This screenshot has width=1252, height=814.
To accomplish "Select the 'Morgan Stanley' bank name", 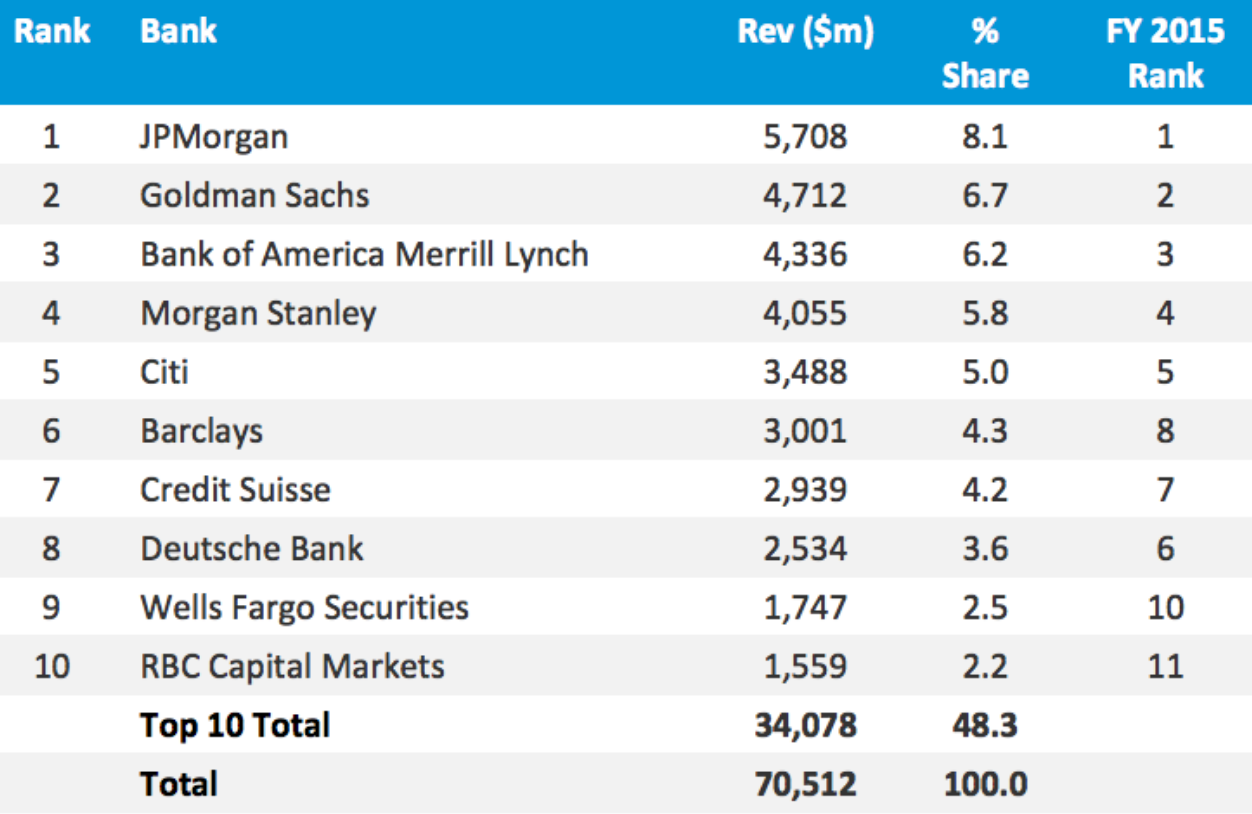I will point(259,314).
